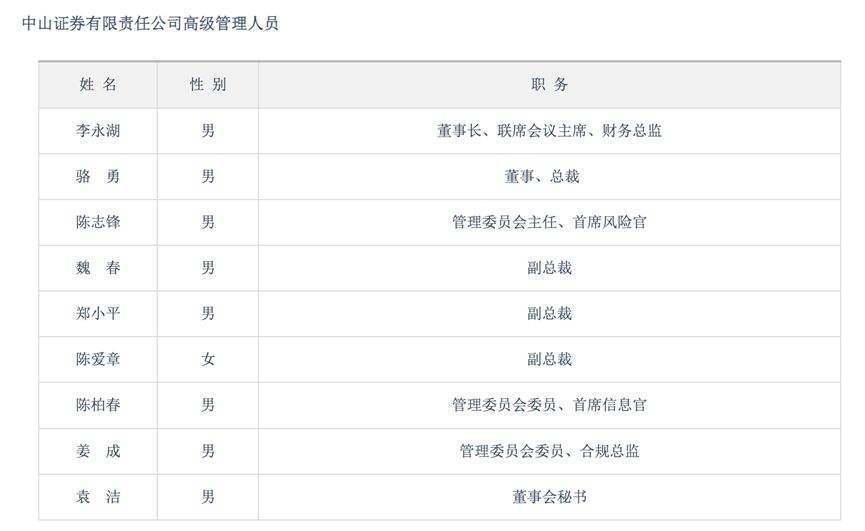This screenshot has width=865, height=531.
Task: Click the position text 董事长、联席会议主席、财务总监
Action: click(549, 131)
